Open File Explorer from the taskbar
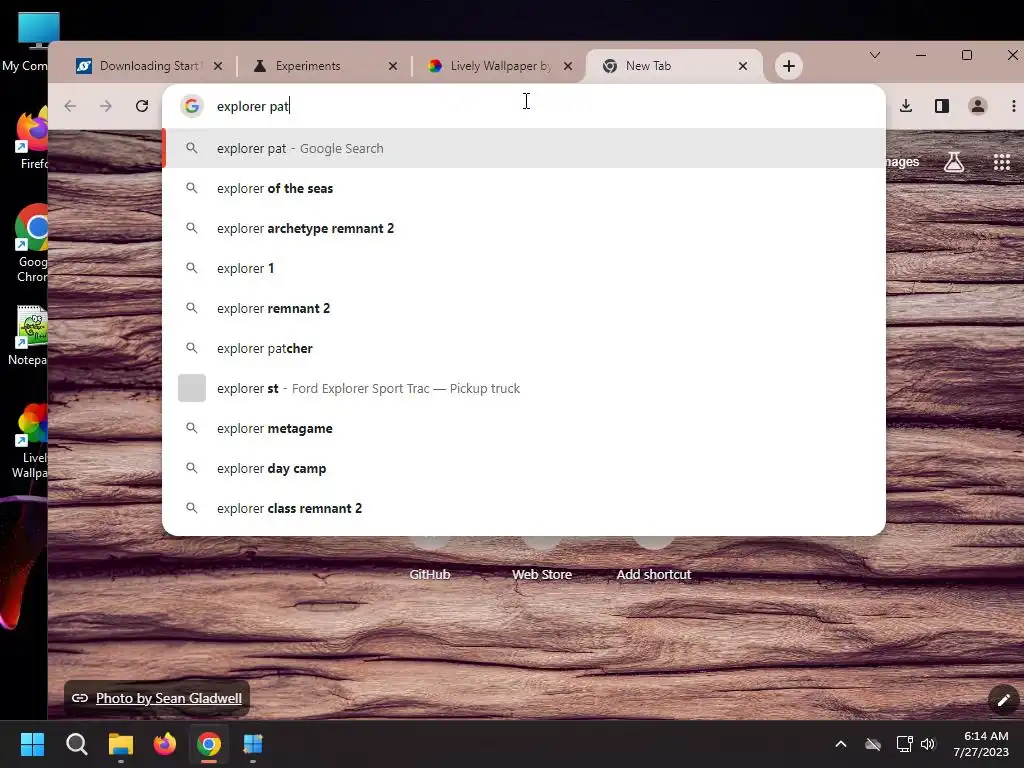The image size is (1024, 768). [121, 744]
